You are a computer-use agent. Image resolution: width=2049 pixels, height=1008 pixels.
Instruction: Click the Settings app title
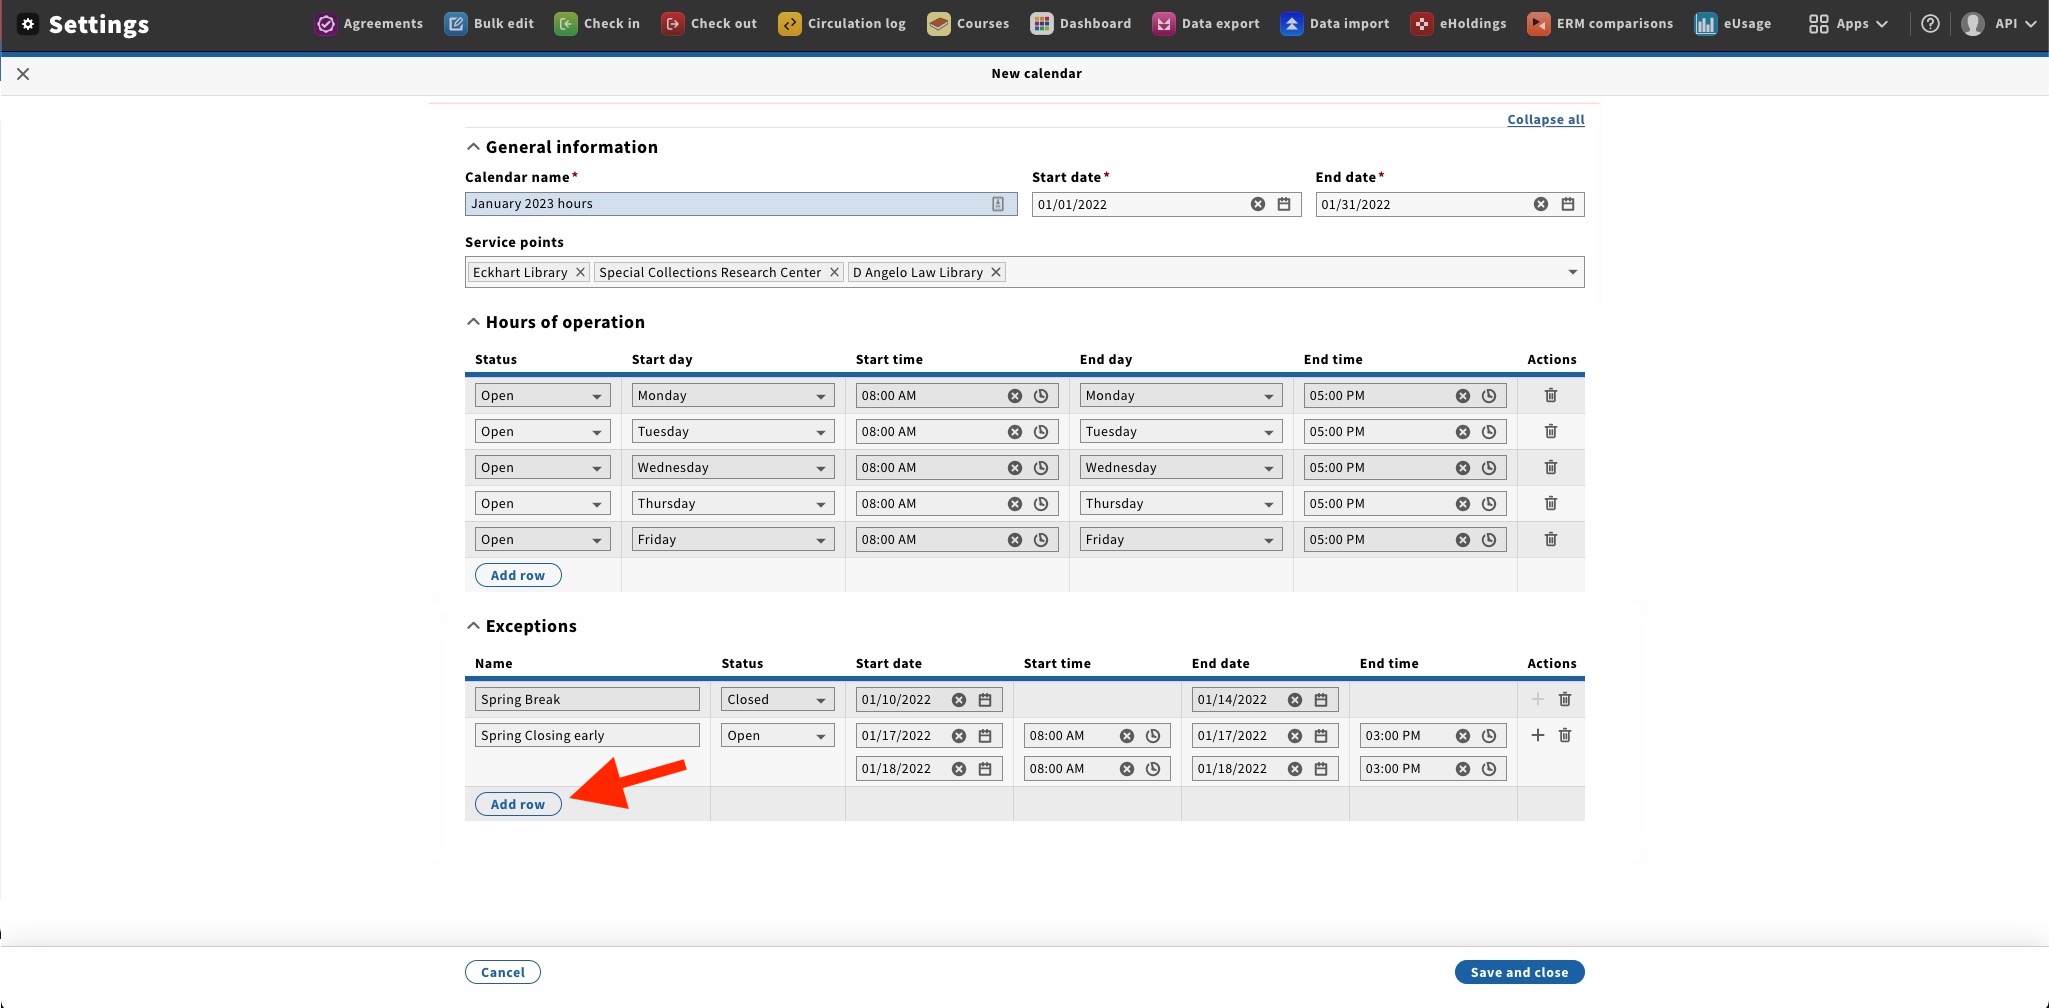84,24
